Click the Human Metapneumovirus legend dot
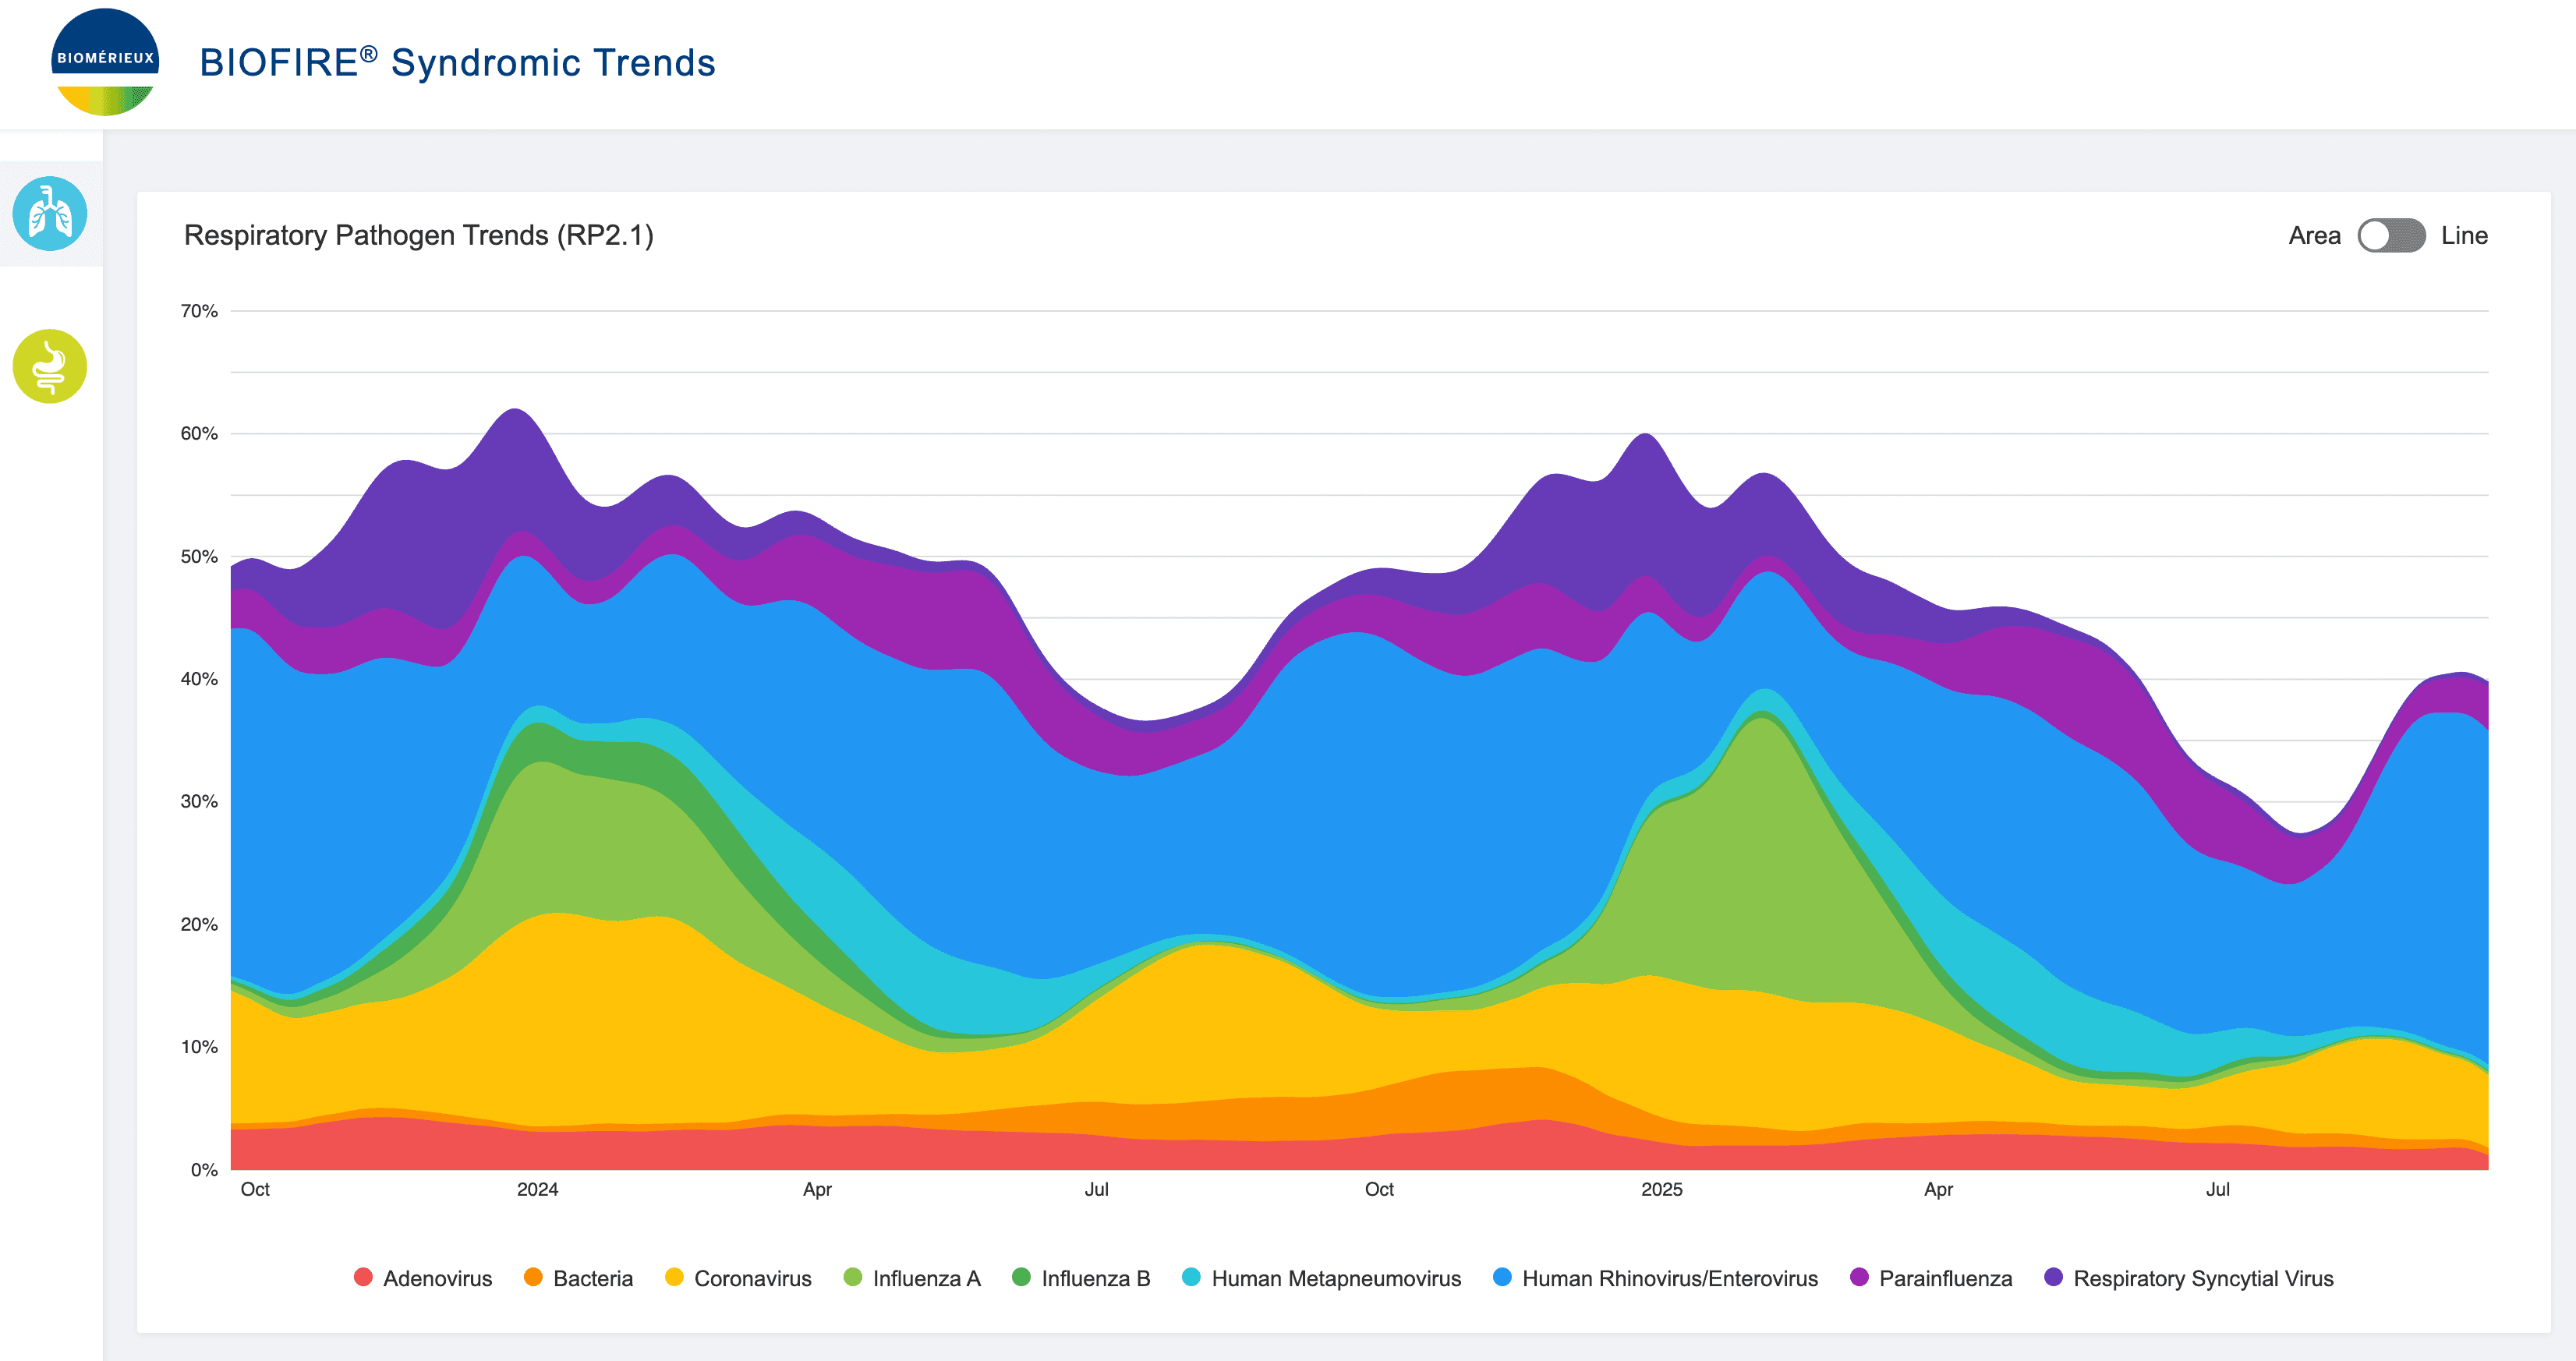Viewport: 2576px width, 1361px height. pos(1191,1277)
